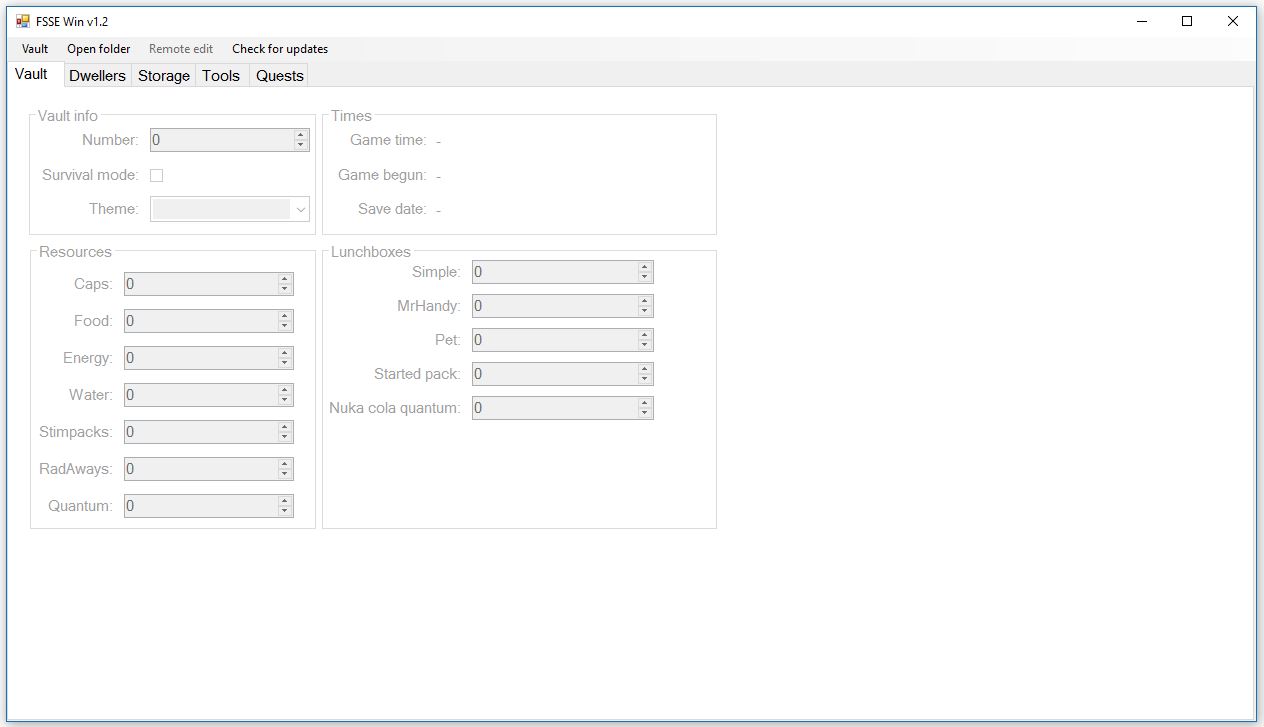Click the Pet lunchbox count field

(x=555, y=340)
